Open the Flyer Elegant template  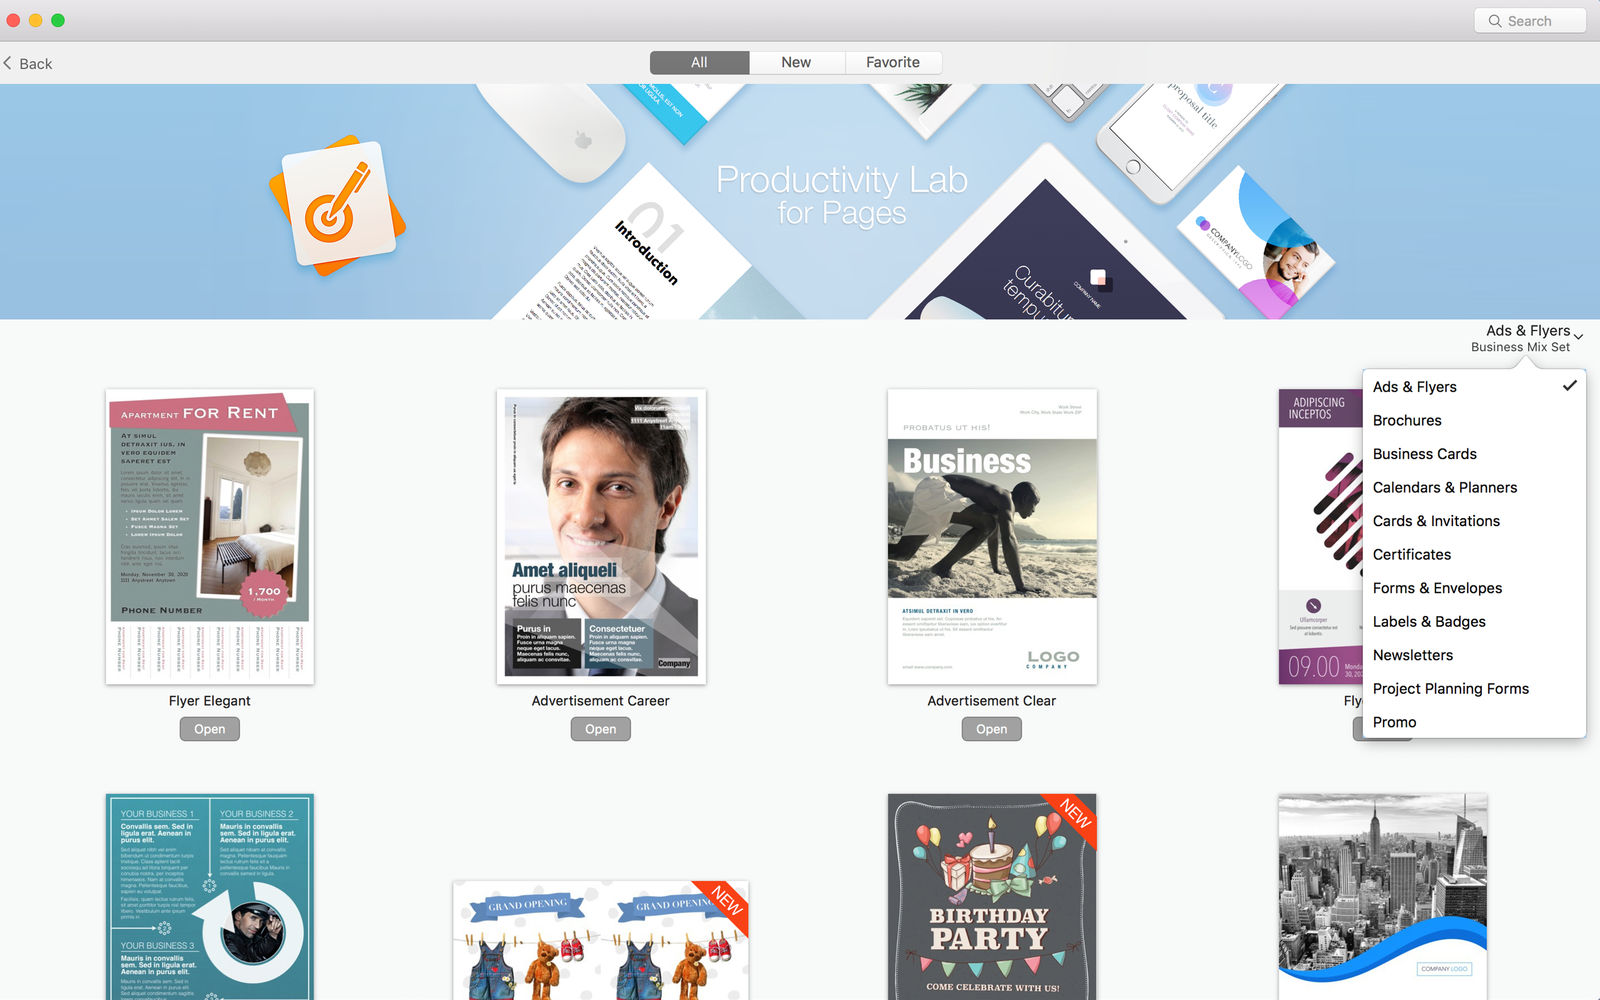(x=210, y=729)
